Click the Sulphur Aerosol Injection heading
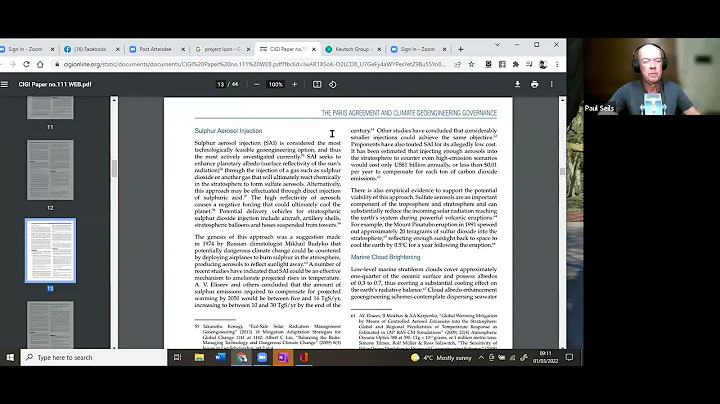The height and width of the screenshot is (404, 720). point(228,131)
